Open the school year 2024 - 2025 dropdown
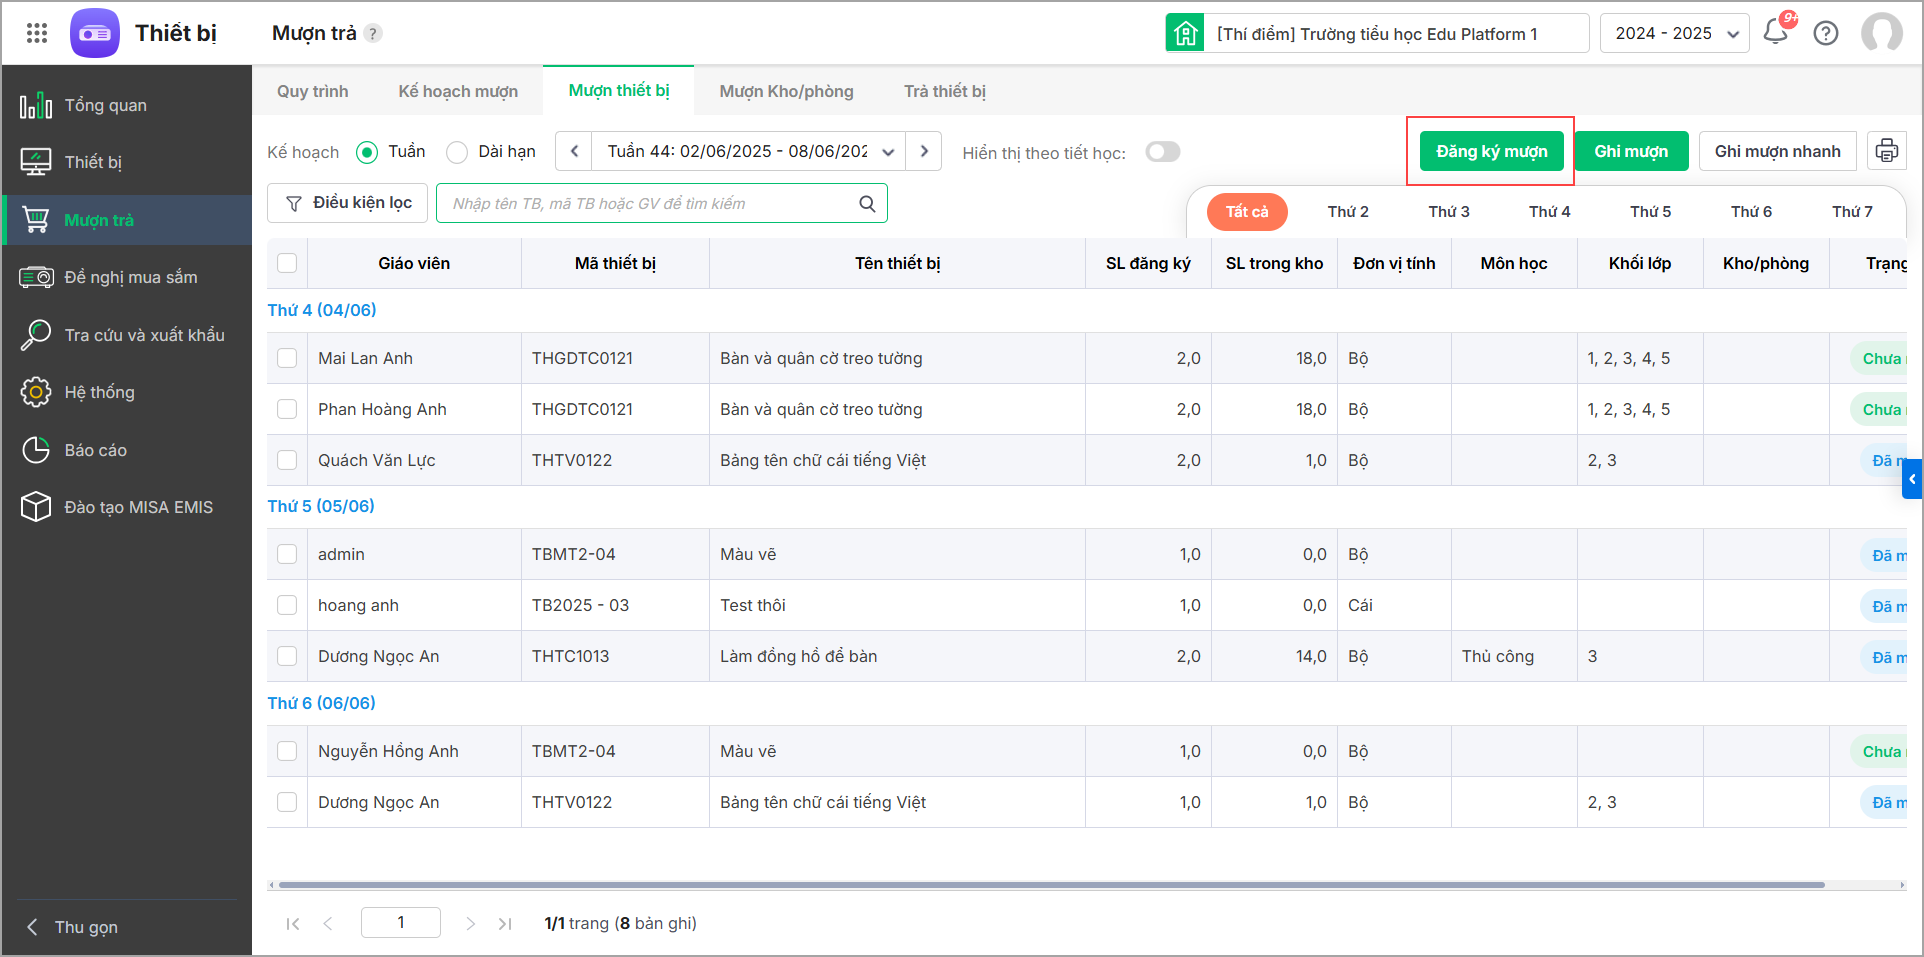The width and height of the screenshot is (1924, 957). pos(1674,33)
